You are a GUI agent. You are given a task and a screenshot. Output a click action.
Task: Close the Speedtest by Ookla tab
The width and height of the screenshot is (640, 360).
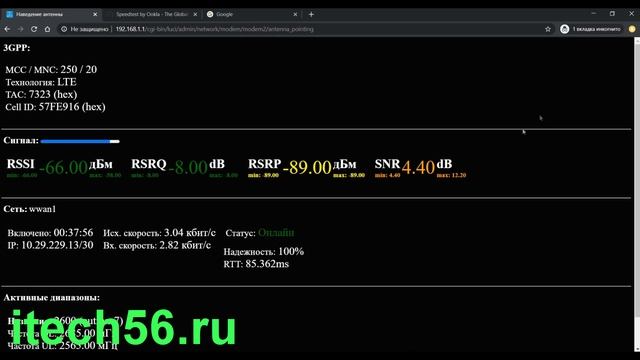tap(195, 14)
